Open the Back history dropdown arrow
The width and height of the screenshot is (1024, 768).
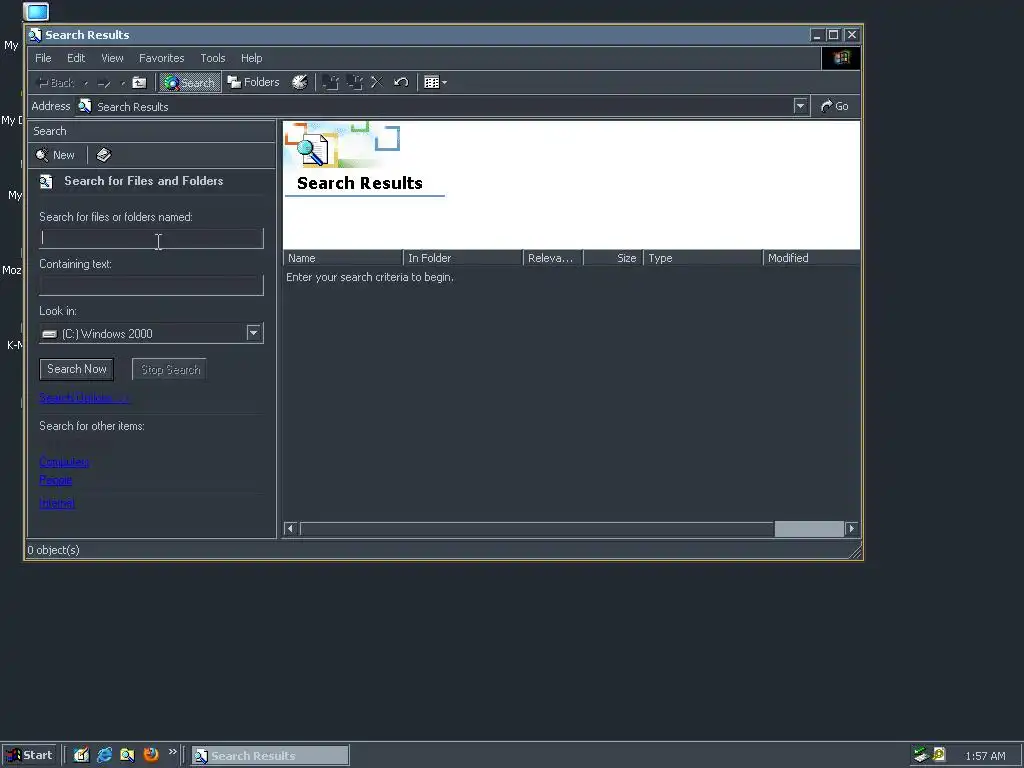tap(86, 83)
